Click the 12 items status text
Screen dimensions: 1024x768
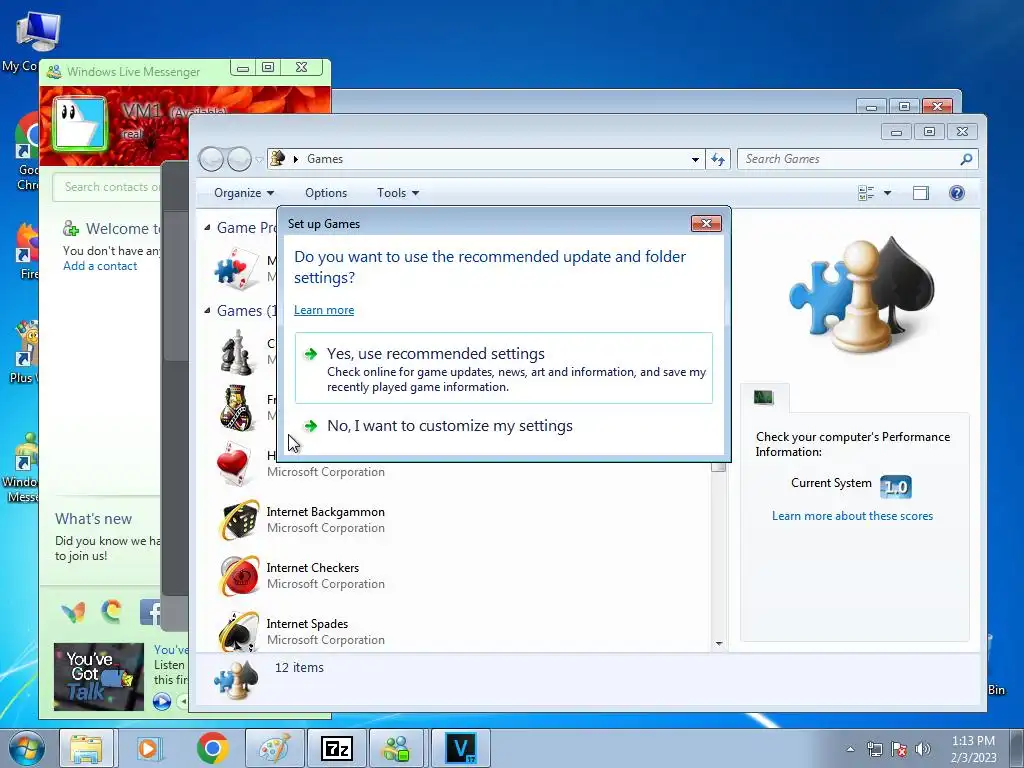point(299,667)
